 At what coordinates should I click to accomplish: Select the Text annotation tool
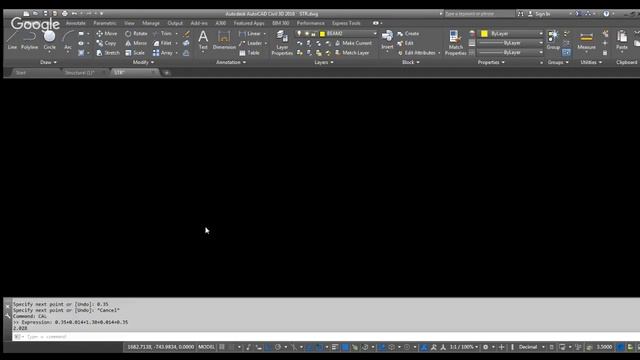pos(203,40)
